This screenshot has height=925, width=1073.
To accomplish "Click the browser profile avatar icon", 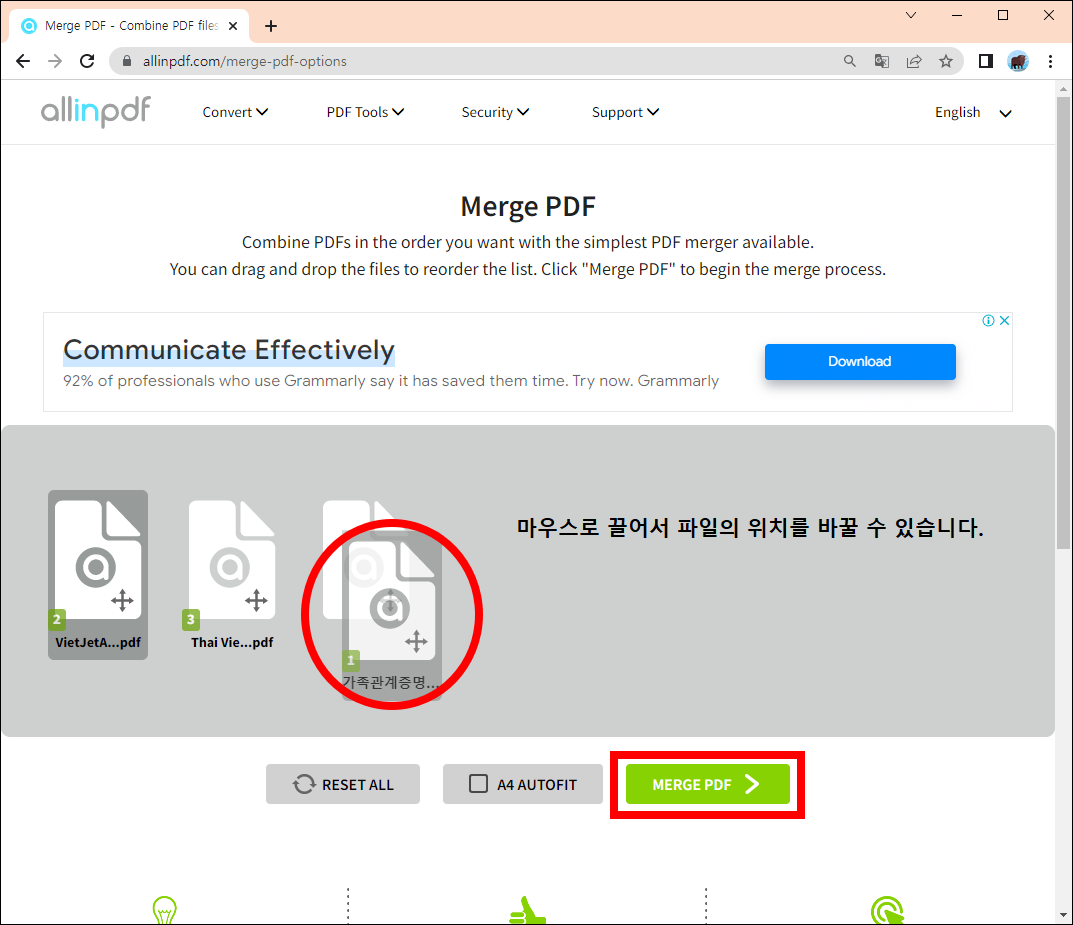I will point(1018,61).
